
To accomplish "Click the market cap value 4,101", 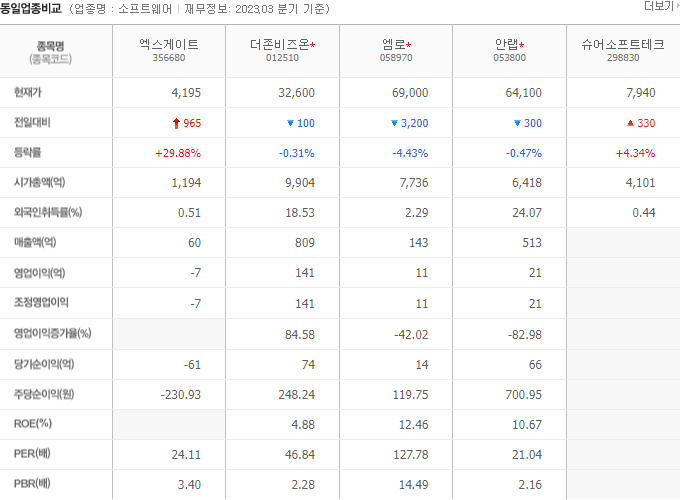I will [641, 183].
